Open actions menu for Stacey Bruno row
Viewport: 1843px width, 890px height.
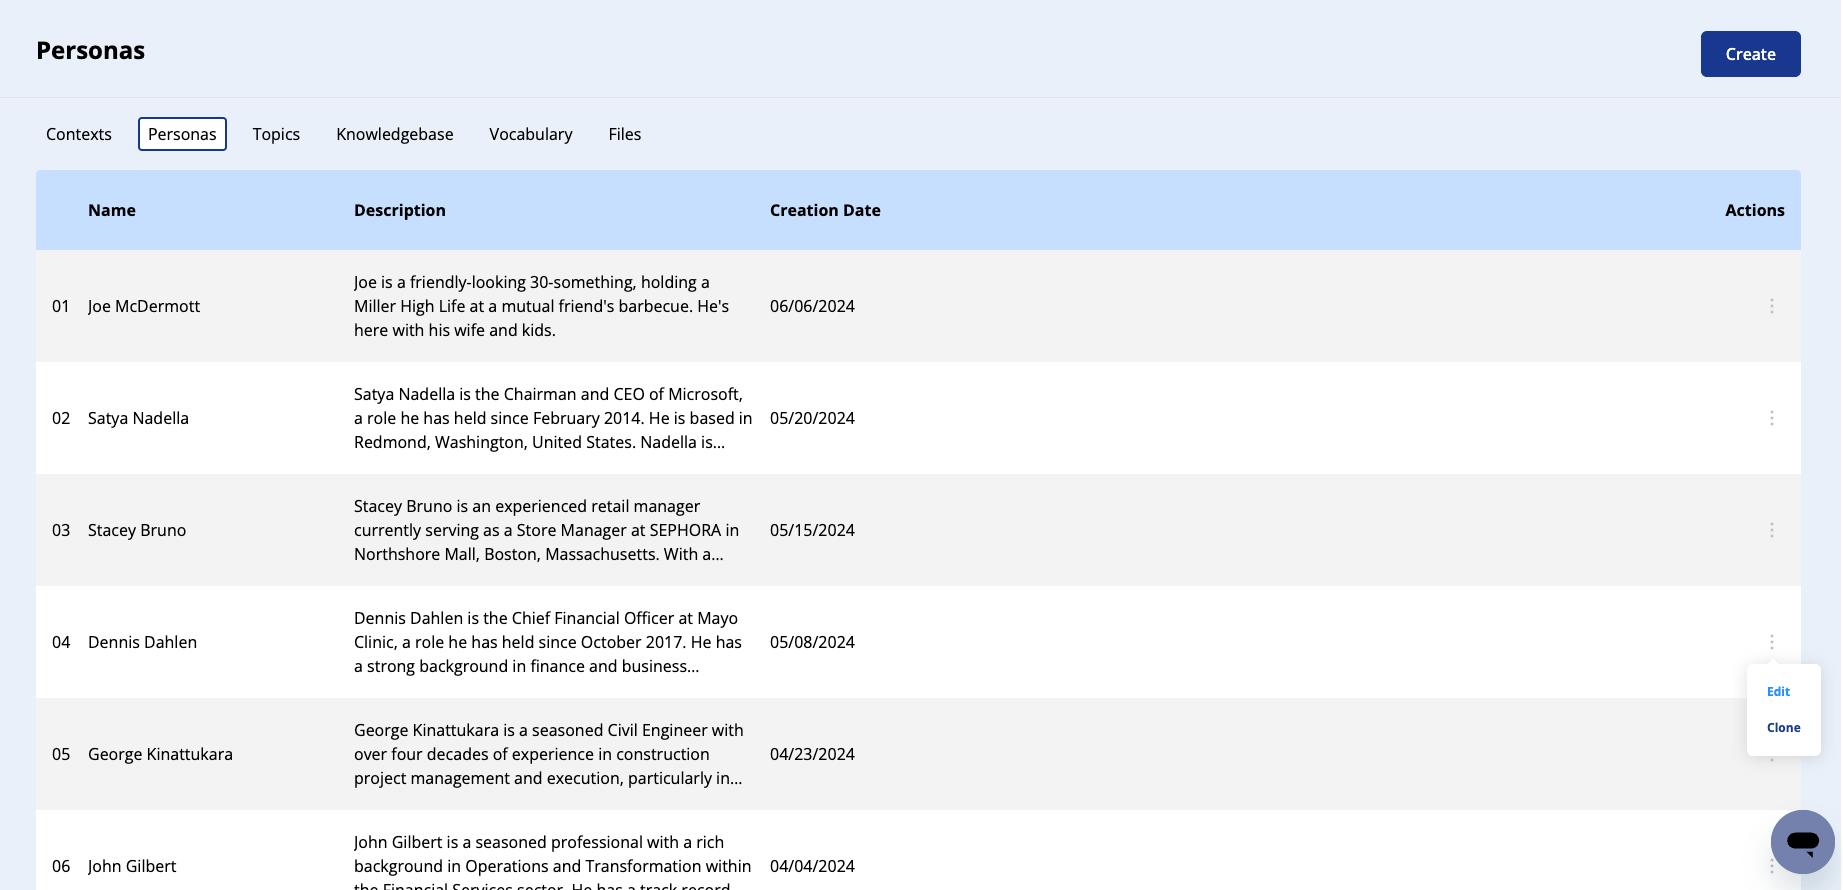(x=1771, y=530)
